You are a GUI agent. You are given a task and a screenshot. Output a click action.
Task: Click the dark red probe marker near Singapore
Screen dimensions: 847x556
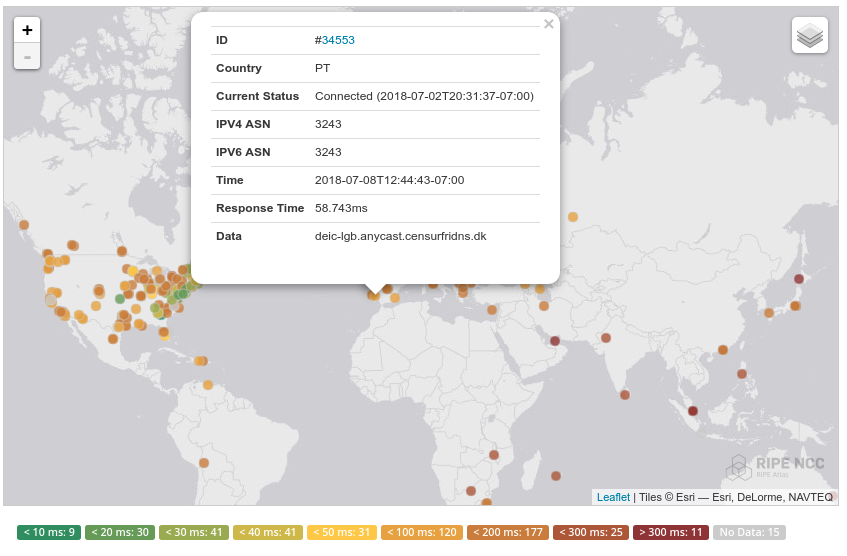coord(693,411)
